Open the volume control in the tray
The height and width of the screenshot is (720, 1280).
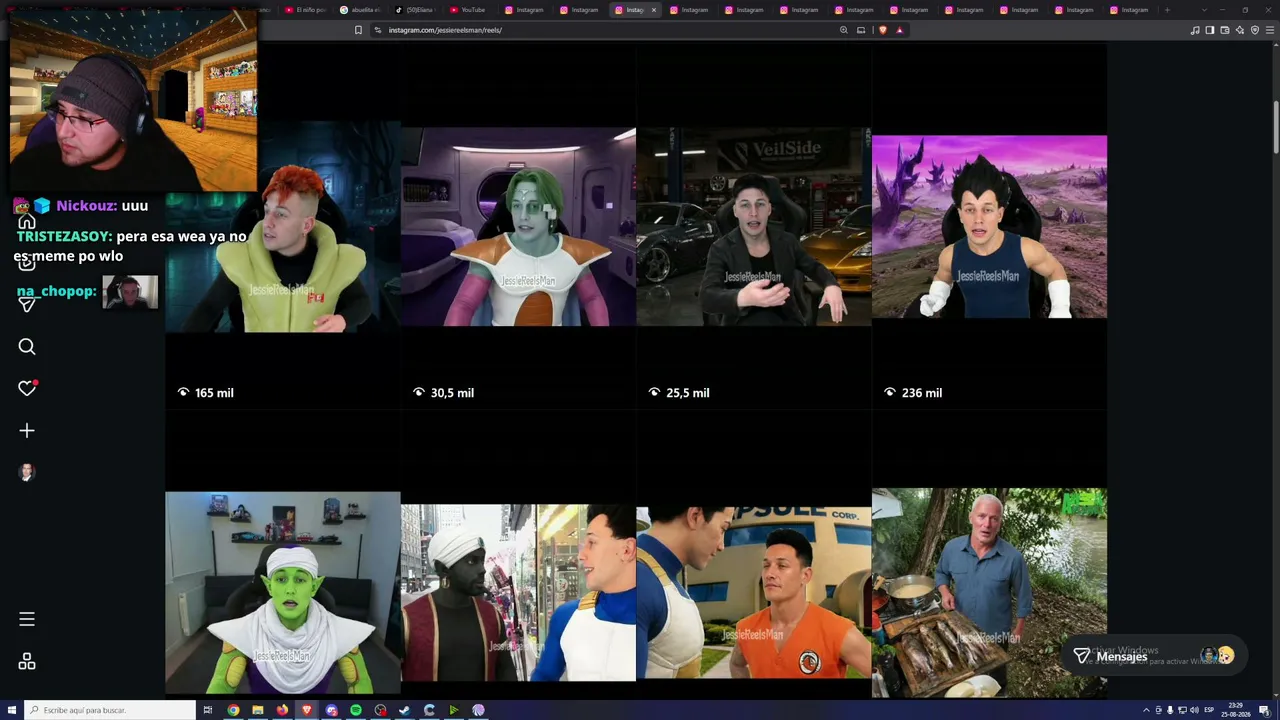pos(1194,710)
